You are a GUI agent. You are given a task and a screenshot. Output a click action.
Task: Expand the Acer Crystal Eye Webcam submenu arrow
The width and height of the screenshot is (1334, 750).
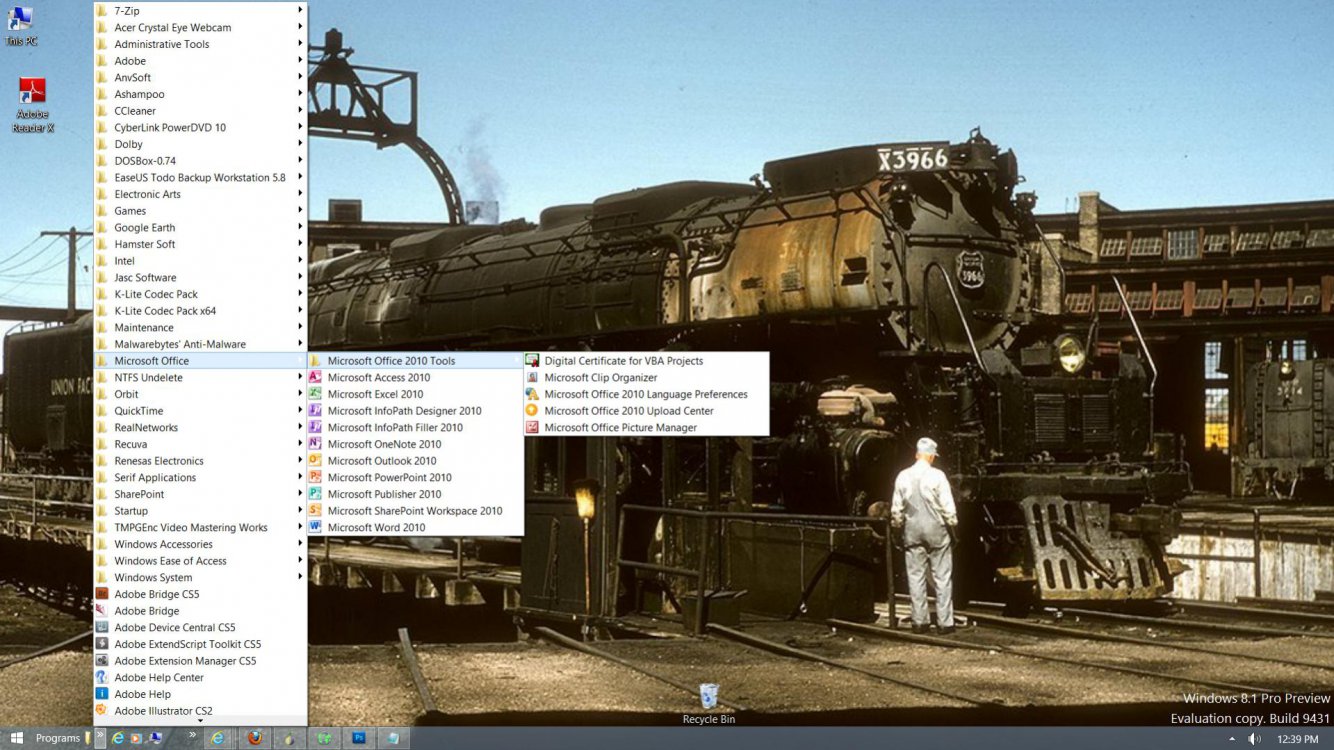pyautogui.click(x=300, y=27)
